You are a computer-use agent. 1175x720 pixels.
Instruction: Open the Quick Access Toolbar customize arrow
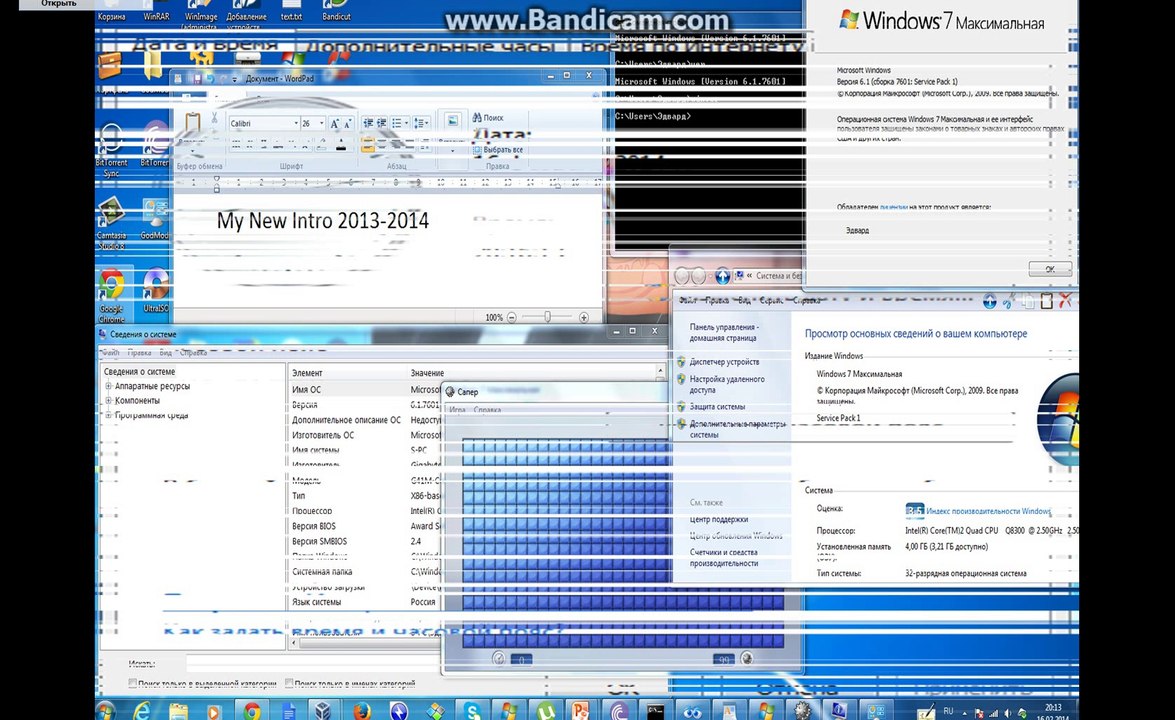click(x=235, y=79)
